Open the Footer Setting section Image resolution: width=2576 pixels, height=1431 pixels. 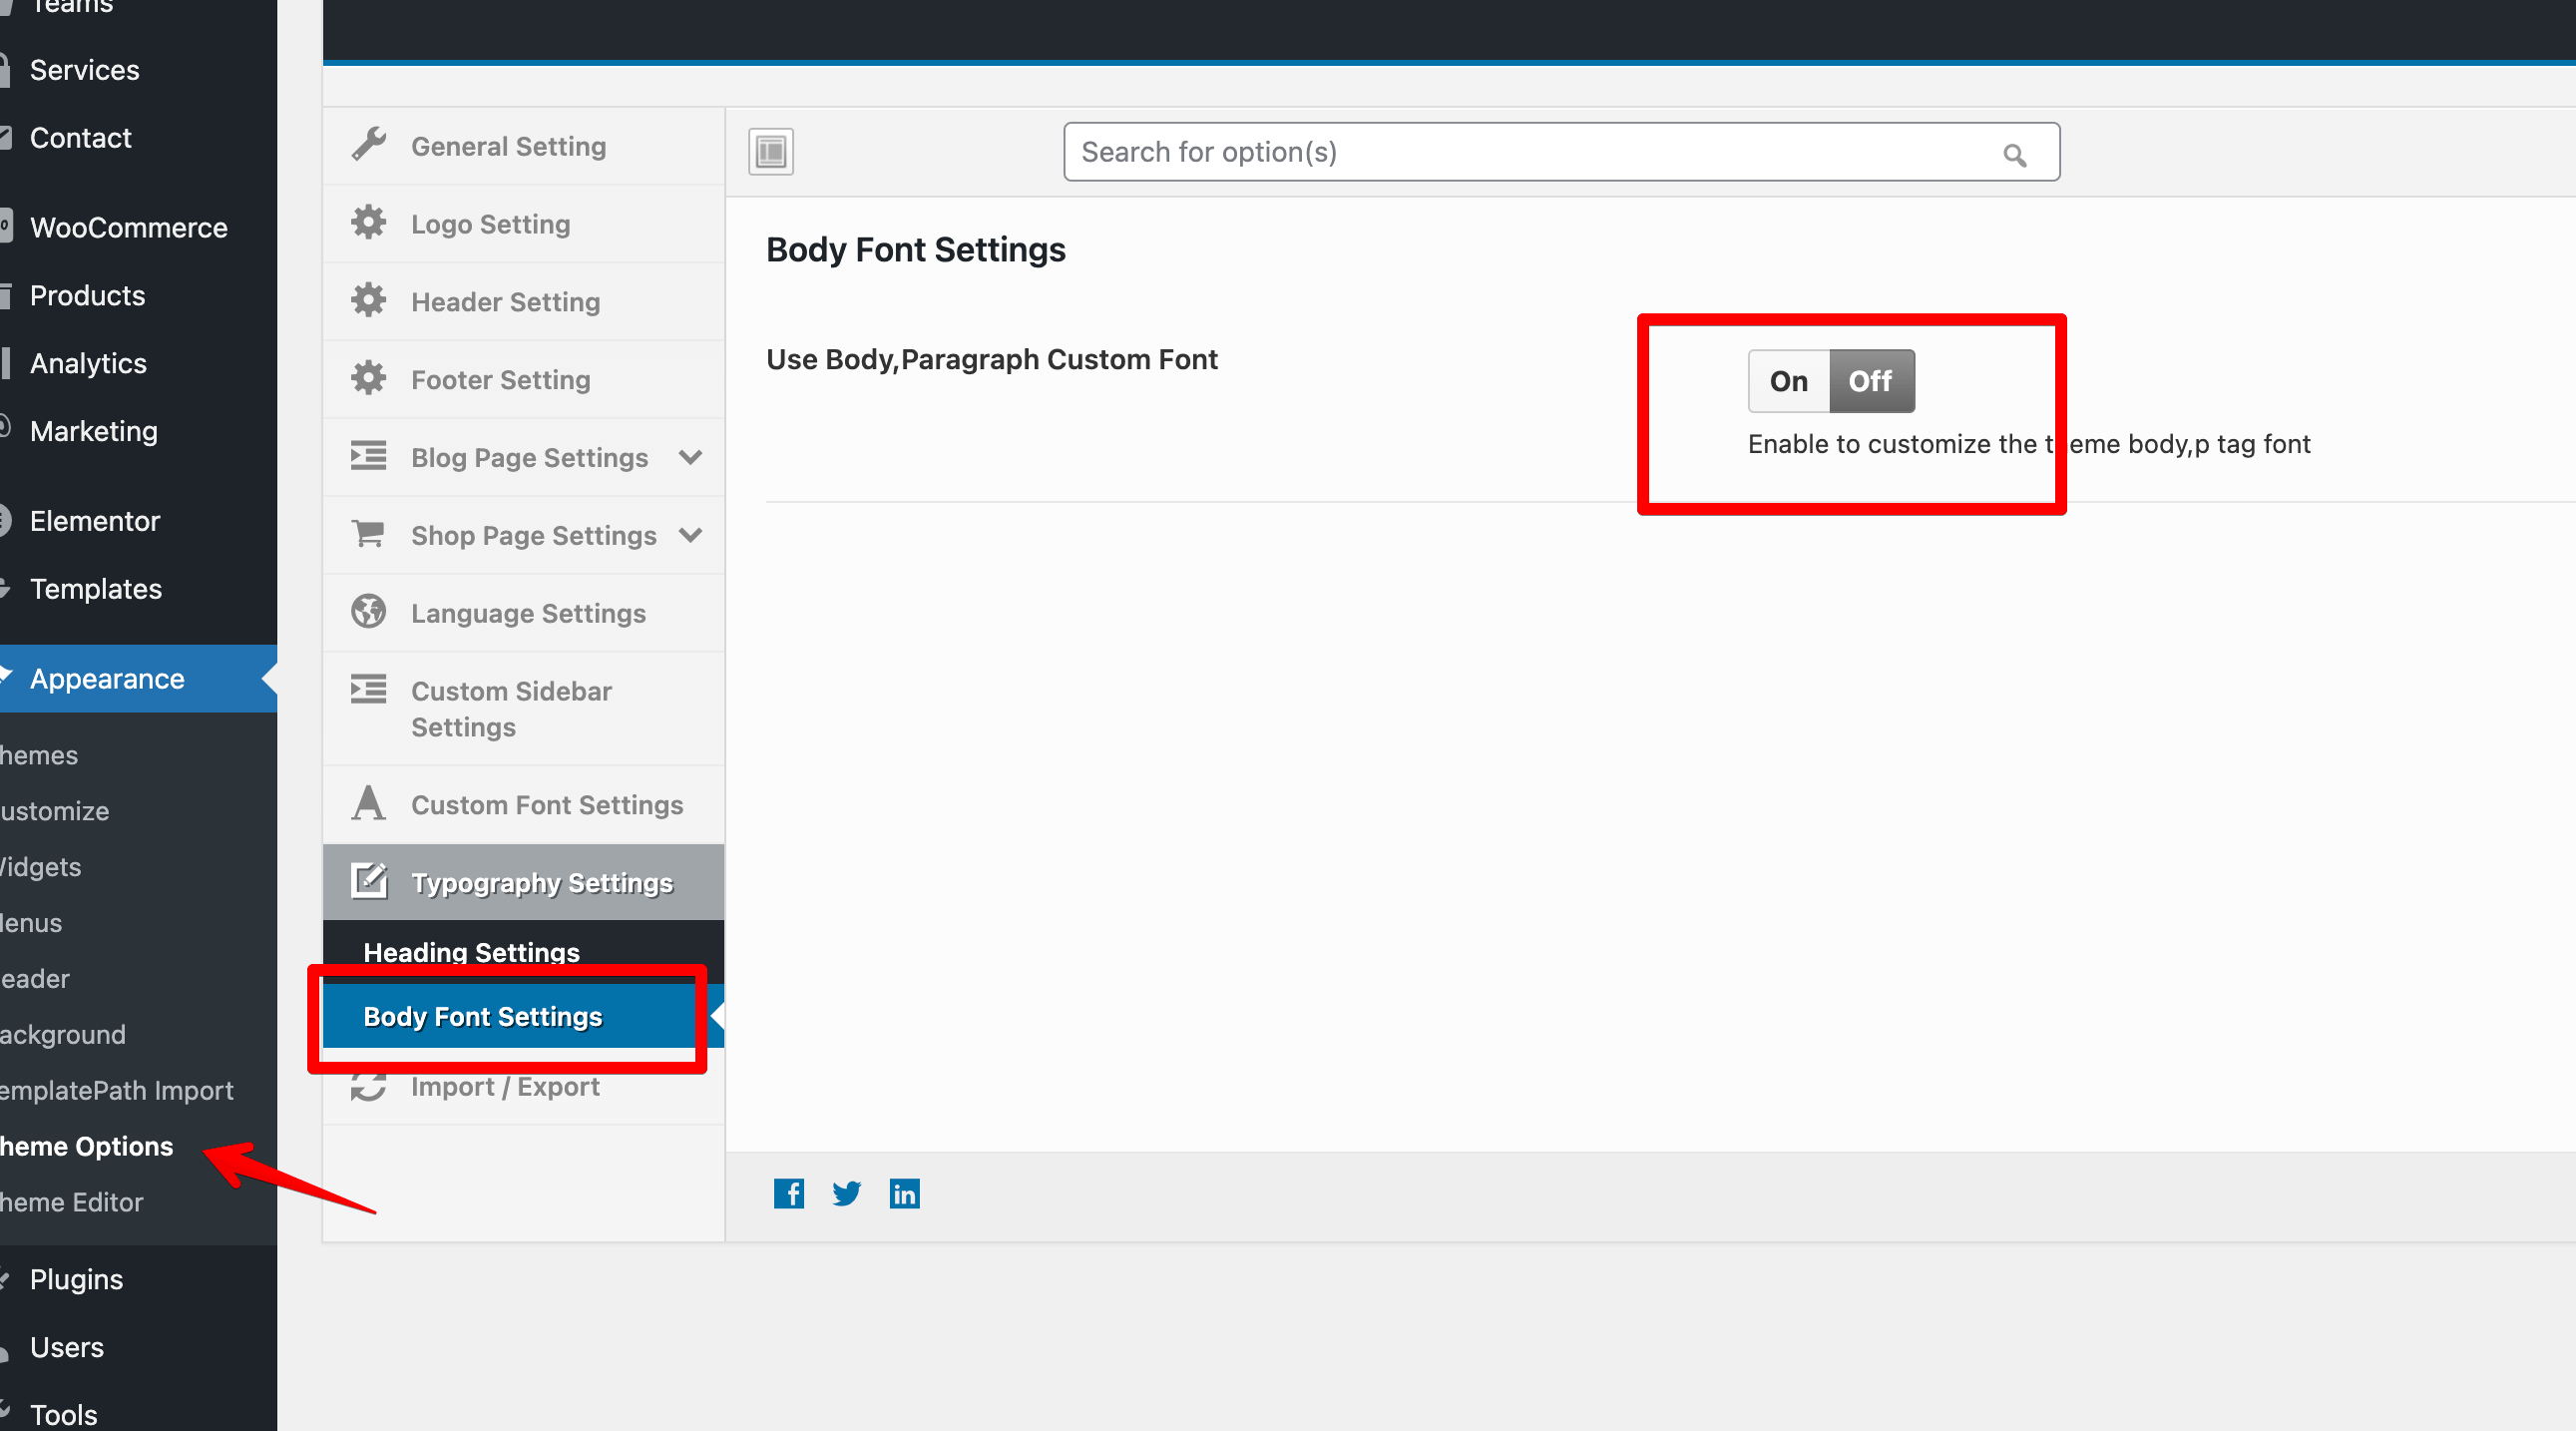point(500,380)
